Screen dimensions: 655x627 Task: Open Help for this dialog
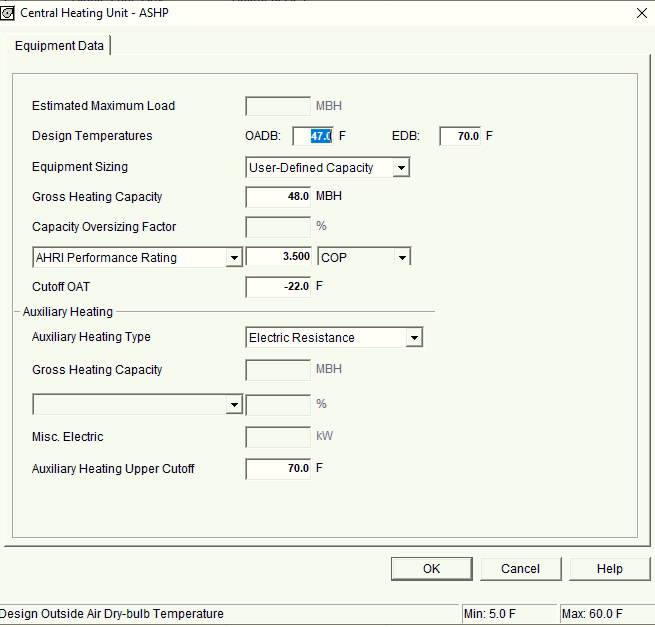coord(609,569)
